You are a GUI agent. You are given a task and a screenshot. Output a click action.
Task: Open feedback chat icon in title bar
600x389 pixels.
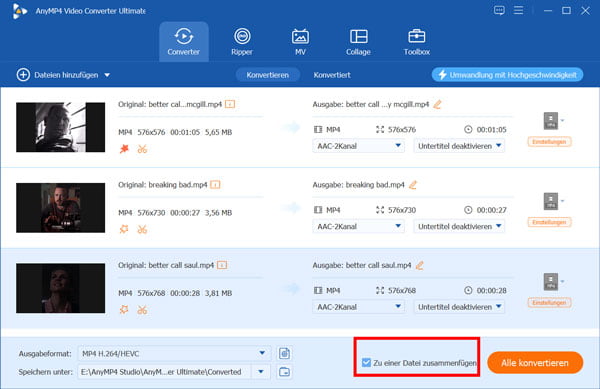click(499, 10)
